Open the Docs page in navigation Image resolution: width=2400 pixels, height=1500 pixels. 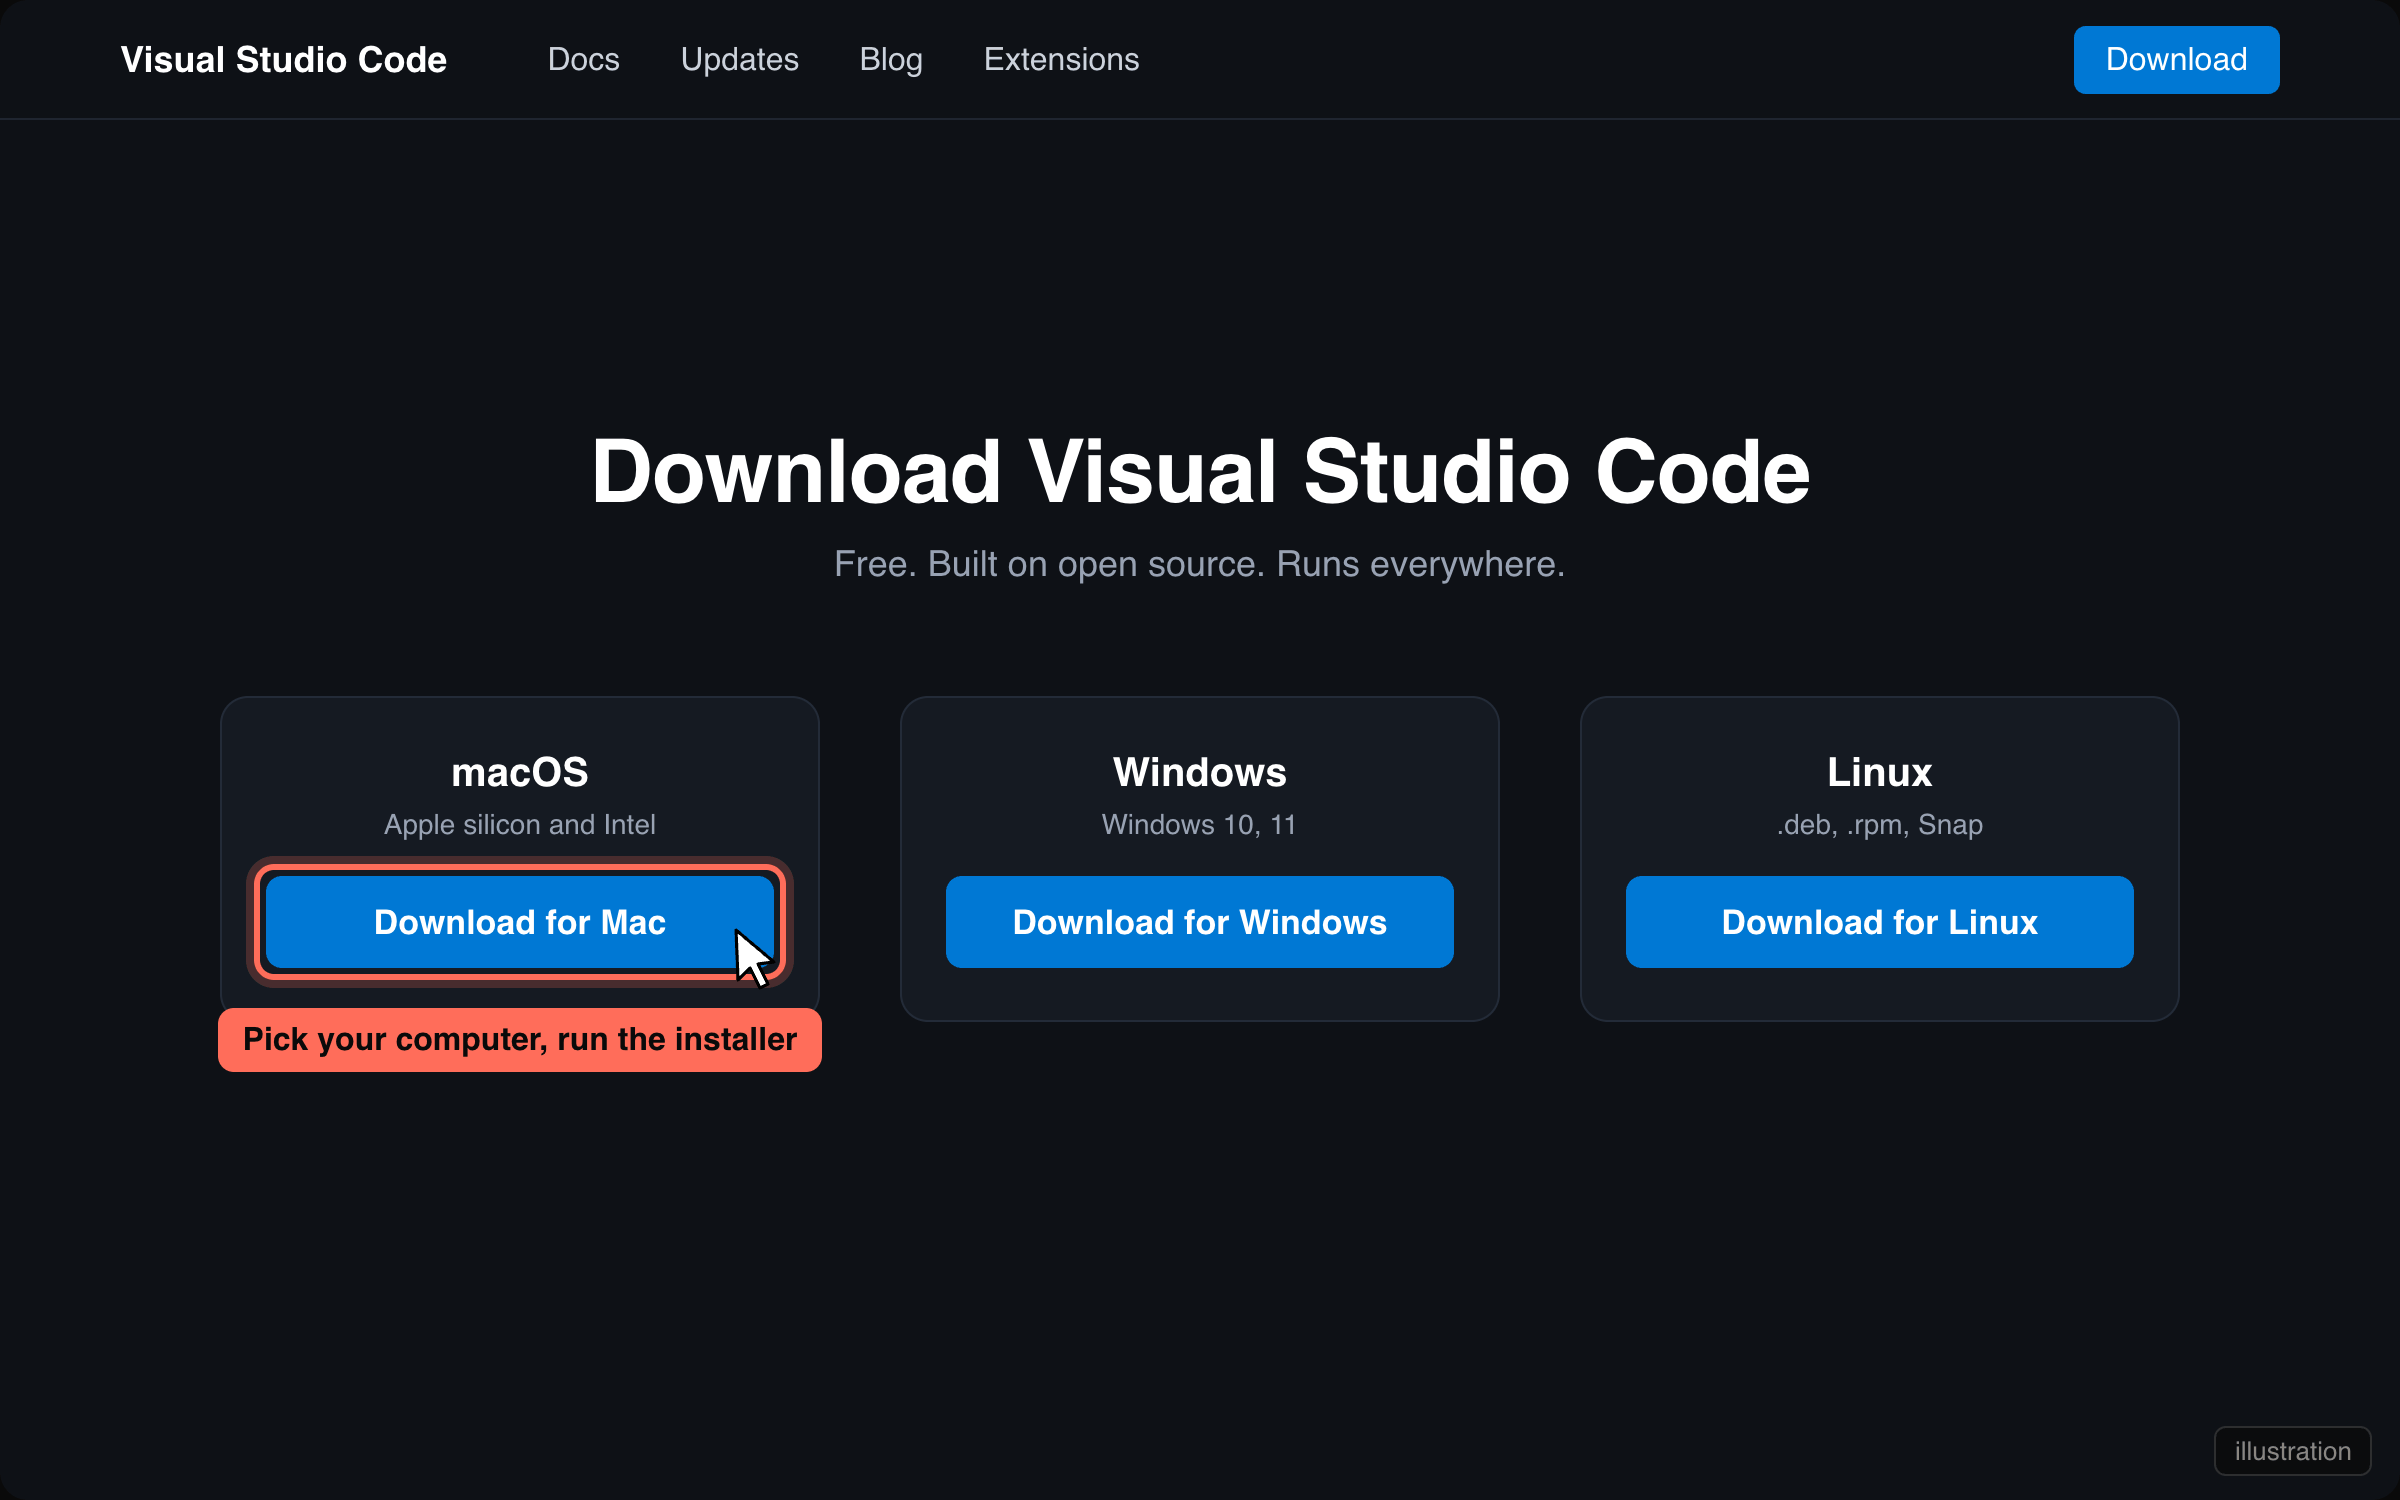click(584, 60)
